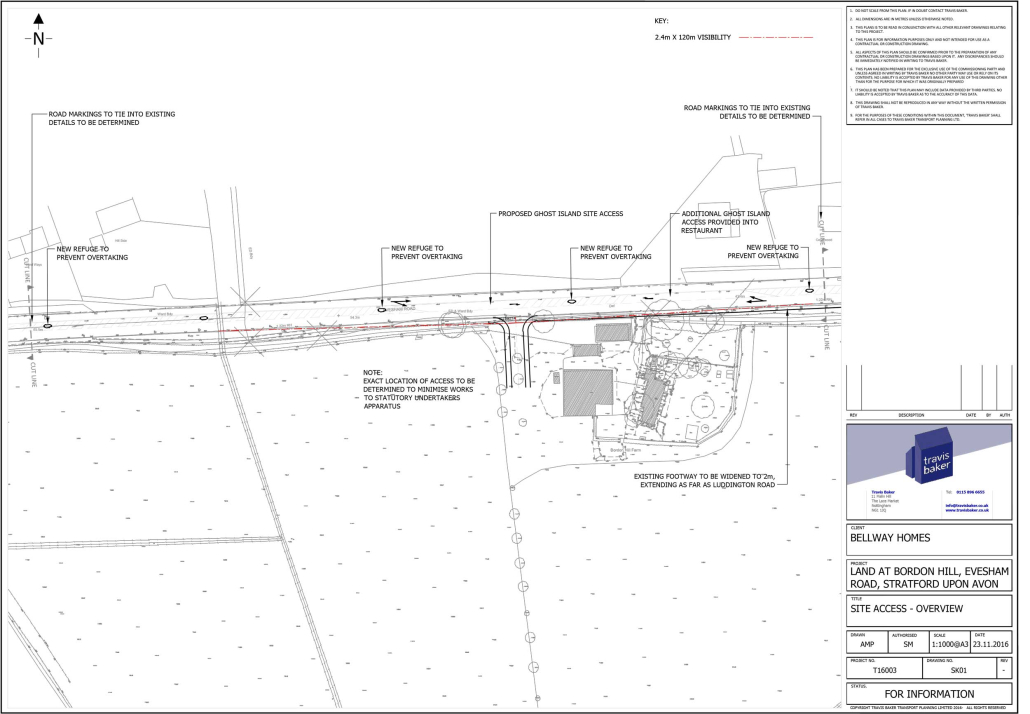Screen dimensions: 1030x714
Task: Click the Drawn by AMP cell
Action: coord(866,644)
